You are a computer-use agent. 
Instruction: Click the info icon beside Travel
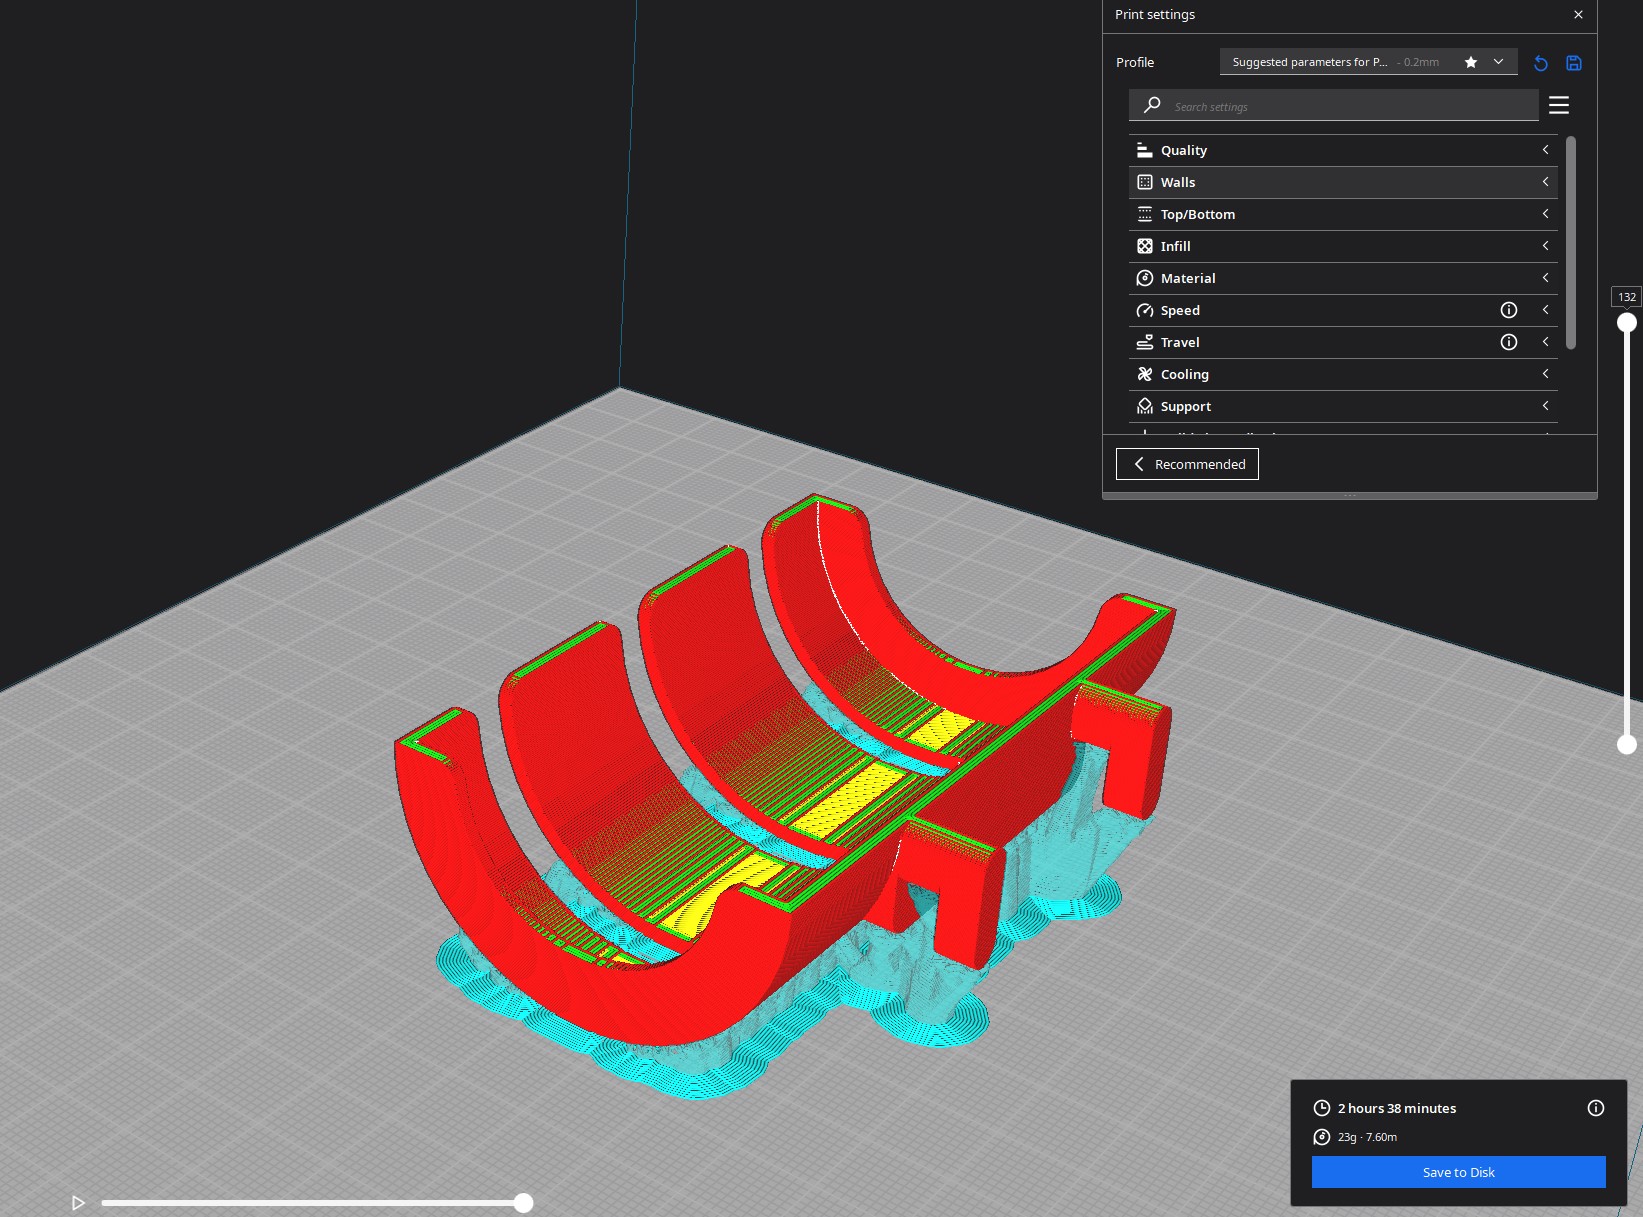(x=1508, y=342)
